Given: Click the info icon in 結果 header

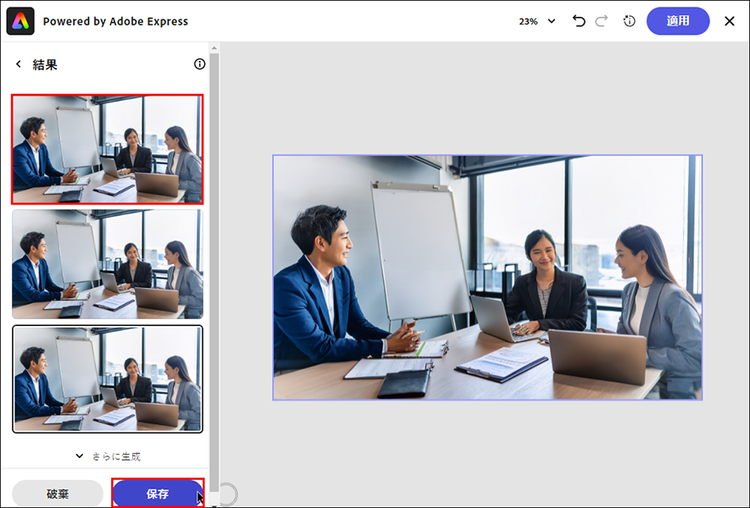Looking at the screenshot, I should [x=199, y=64].
